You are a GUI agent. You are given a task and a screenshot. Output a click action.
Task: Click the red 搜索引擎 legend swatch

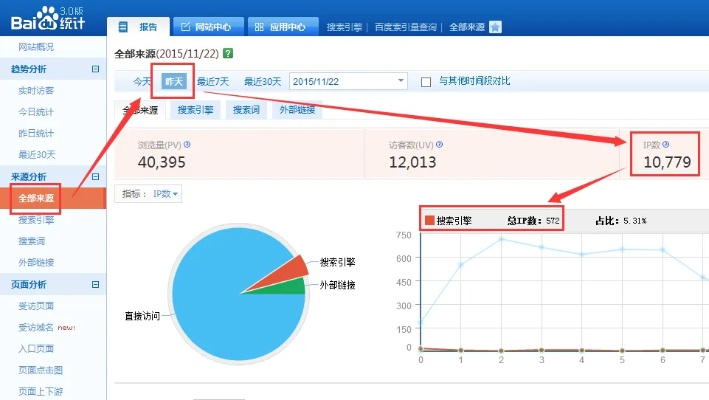point(429,220)
